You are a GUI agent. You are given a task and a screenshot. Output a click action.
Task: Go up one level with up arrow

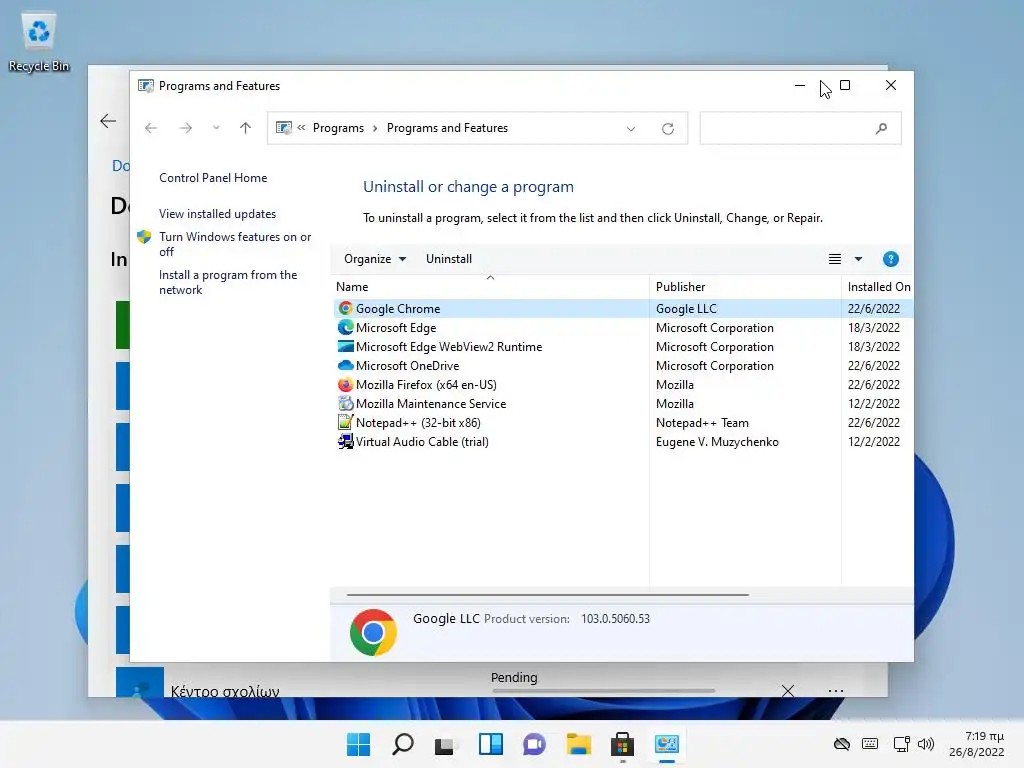pos(245,128)
